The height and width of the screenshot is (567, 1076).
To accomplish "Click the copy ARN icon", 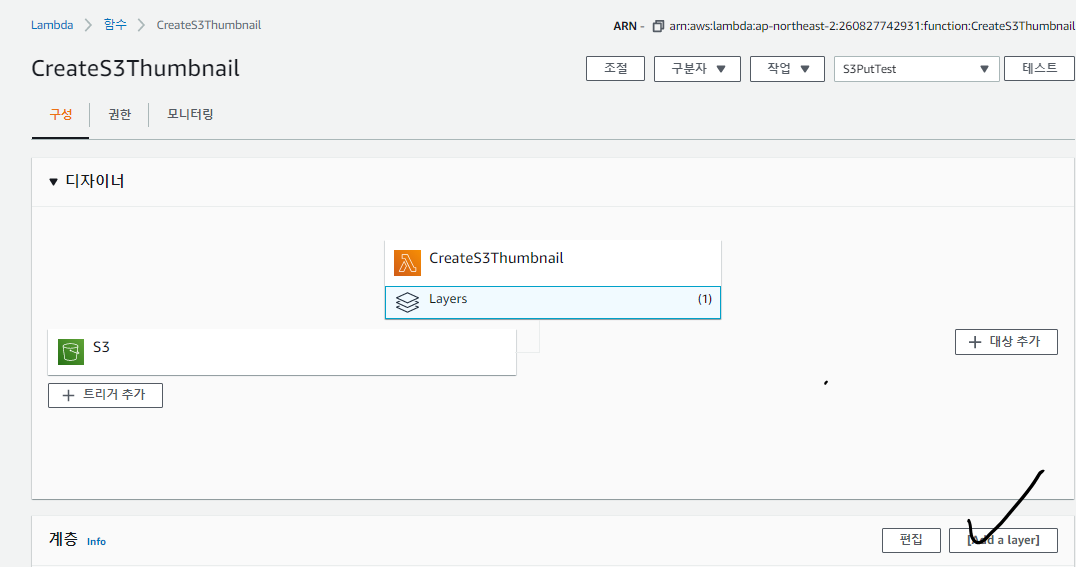I will 658,26.
